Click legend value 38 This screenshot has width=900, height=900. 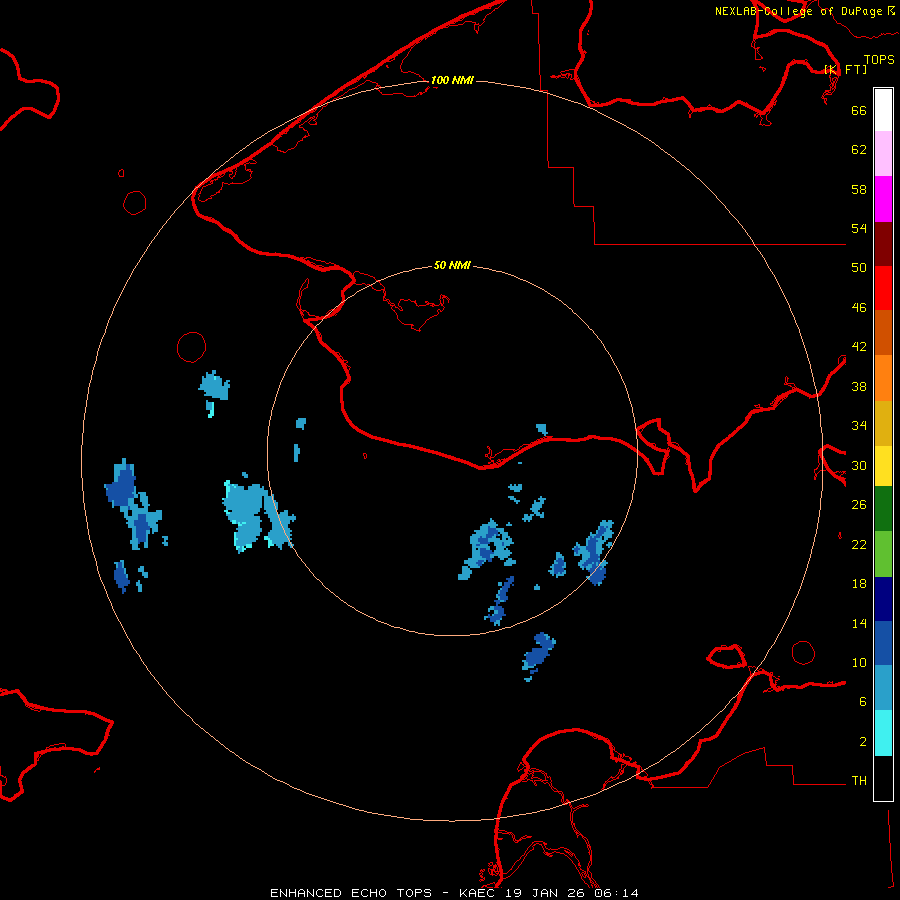point(859,386)
